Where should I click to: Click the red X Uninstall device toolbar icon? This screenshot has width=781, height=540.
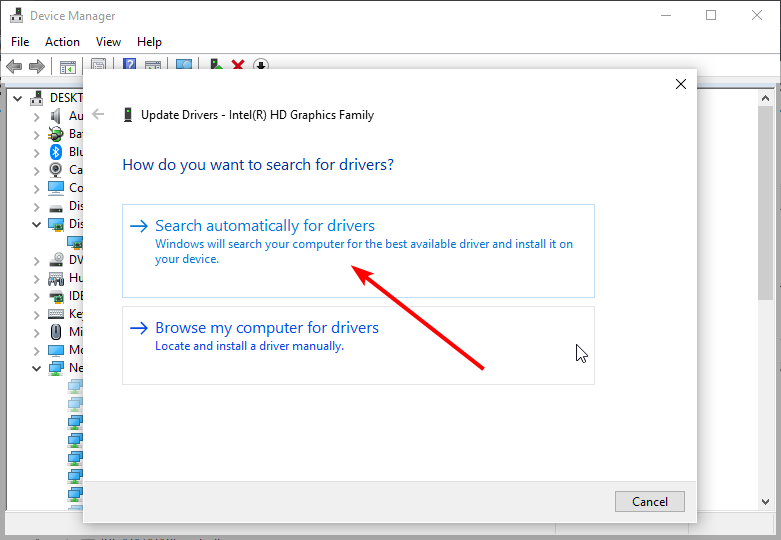(x=238, y=65)
